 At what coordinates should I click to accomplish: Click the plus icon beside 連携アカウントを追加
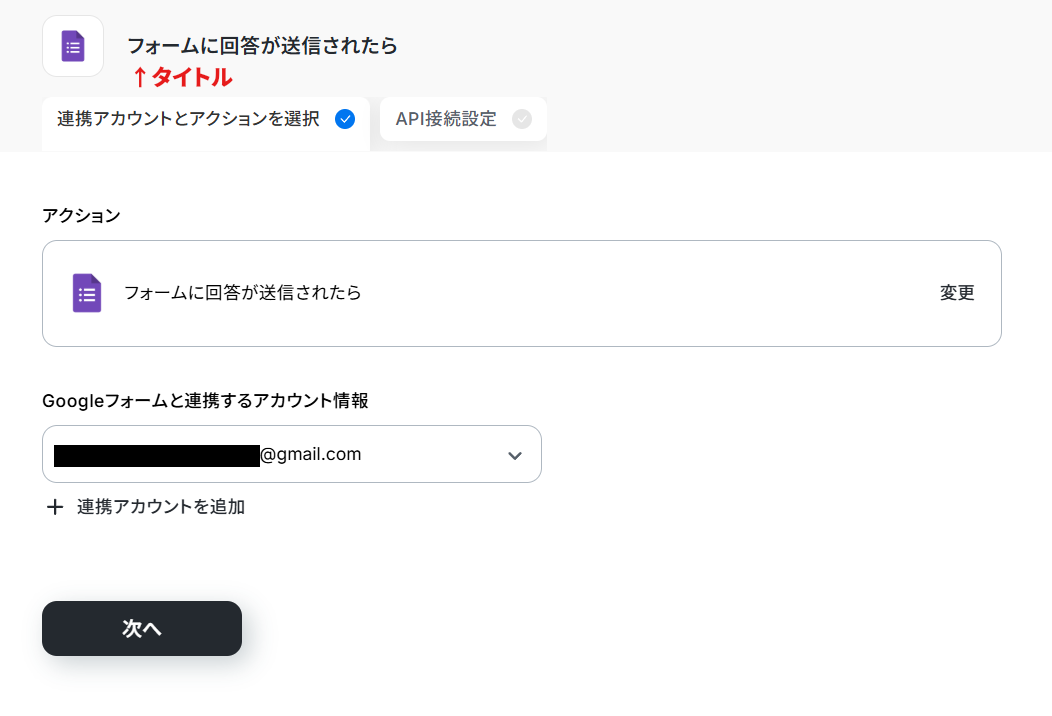click(55, 507)
